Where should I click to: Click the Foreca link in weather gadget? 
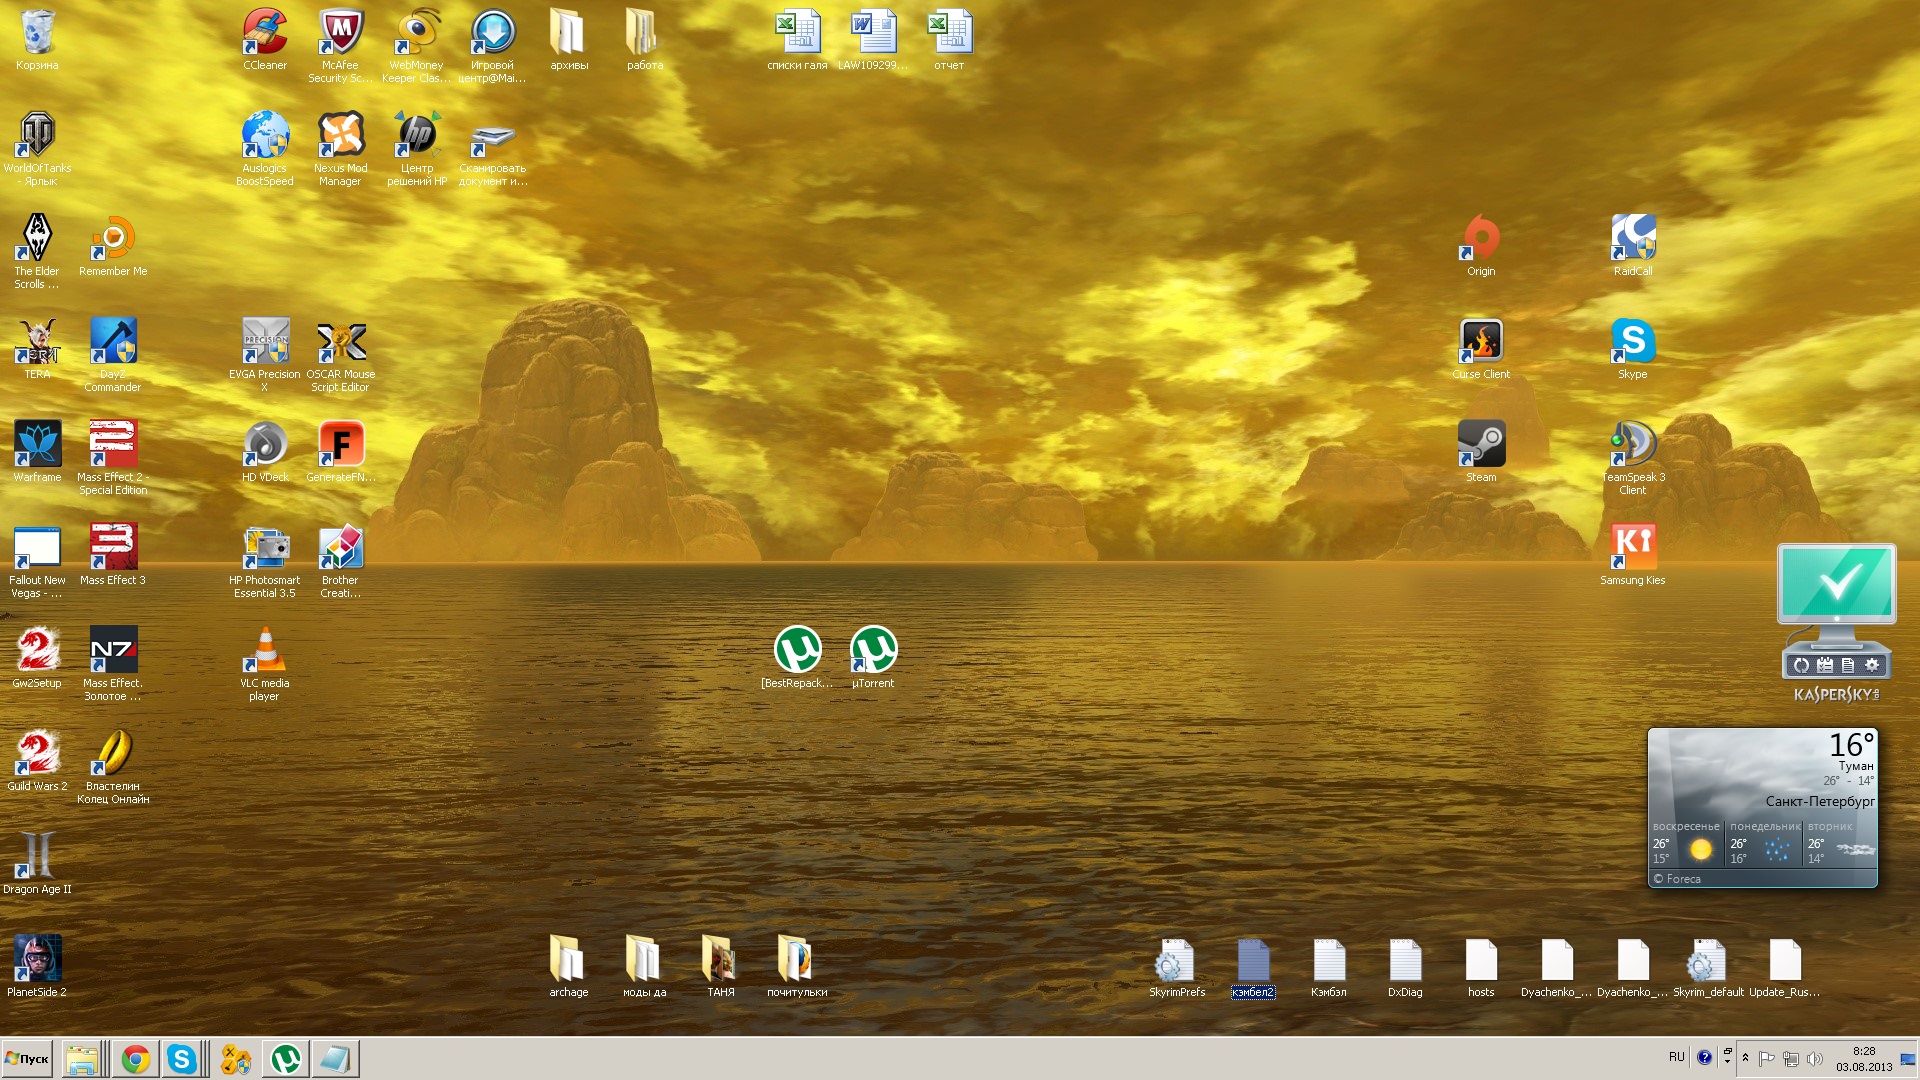(1682, 879)
